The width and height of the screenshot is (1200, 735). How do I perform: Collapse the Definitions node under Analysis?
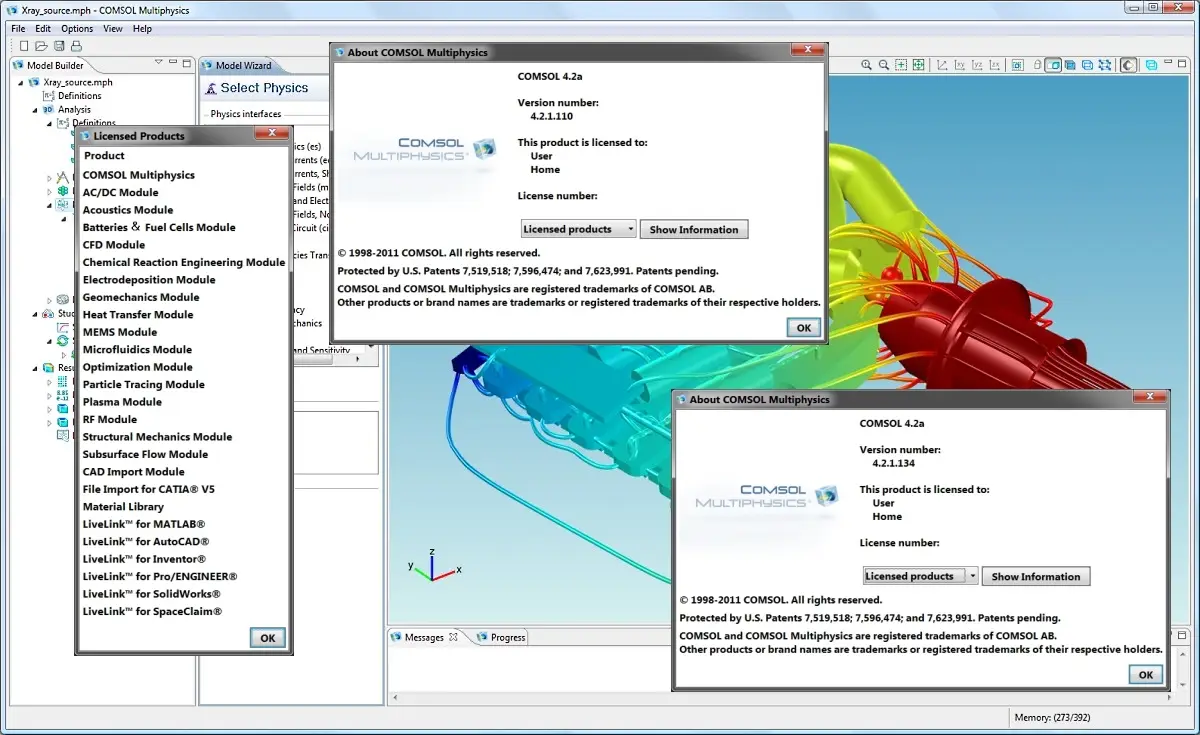(x=49, y=123)
